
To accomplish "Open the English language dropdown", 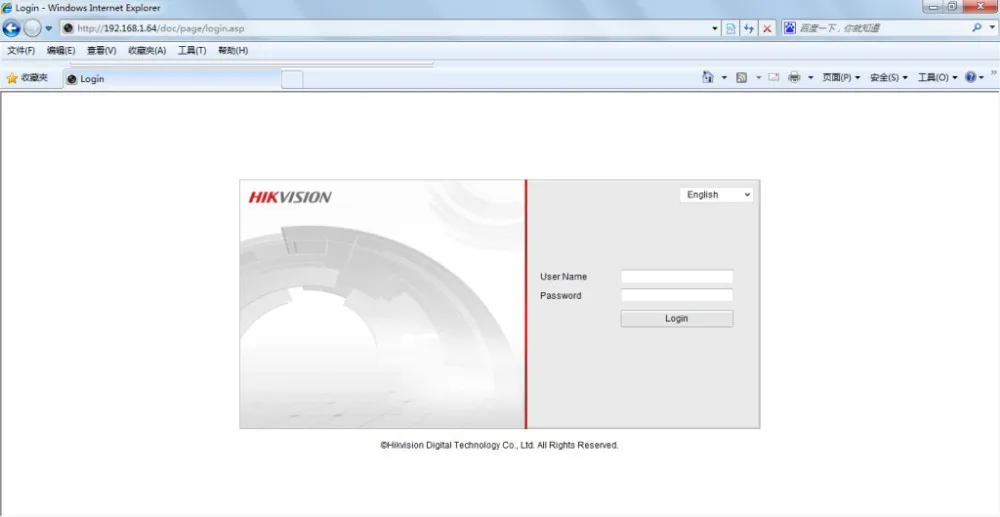I will pyautogui.click(x=716, y=195).
